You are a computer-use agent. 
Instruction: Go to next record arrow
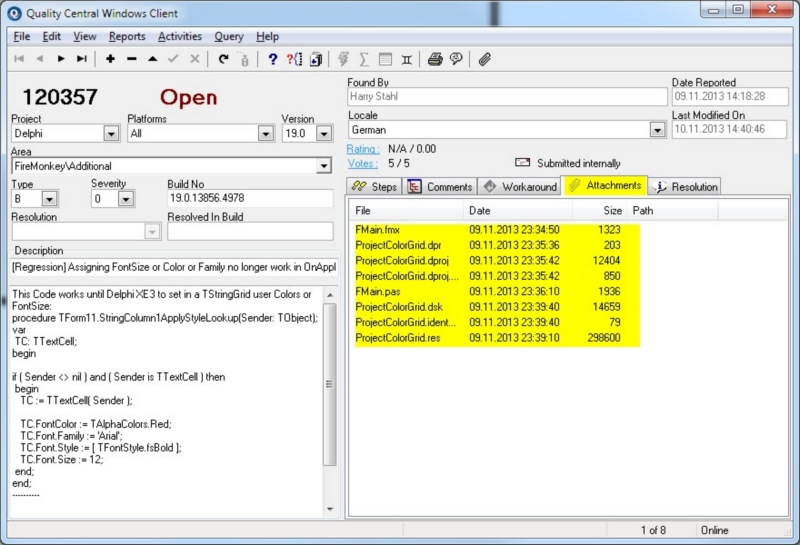coord(61,59)
